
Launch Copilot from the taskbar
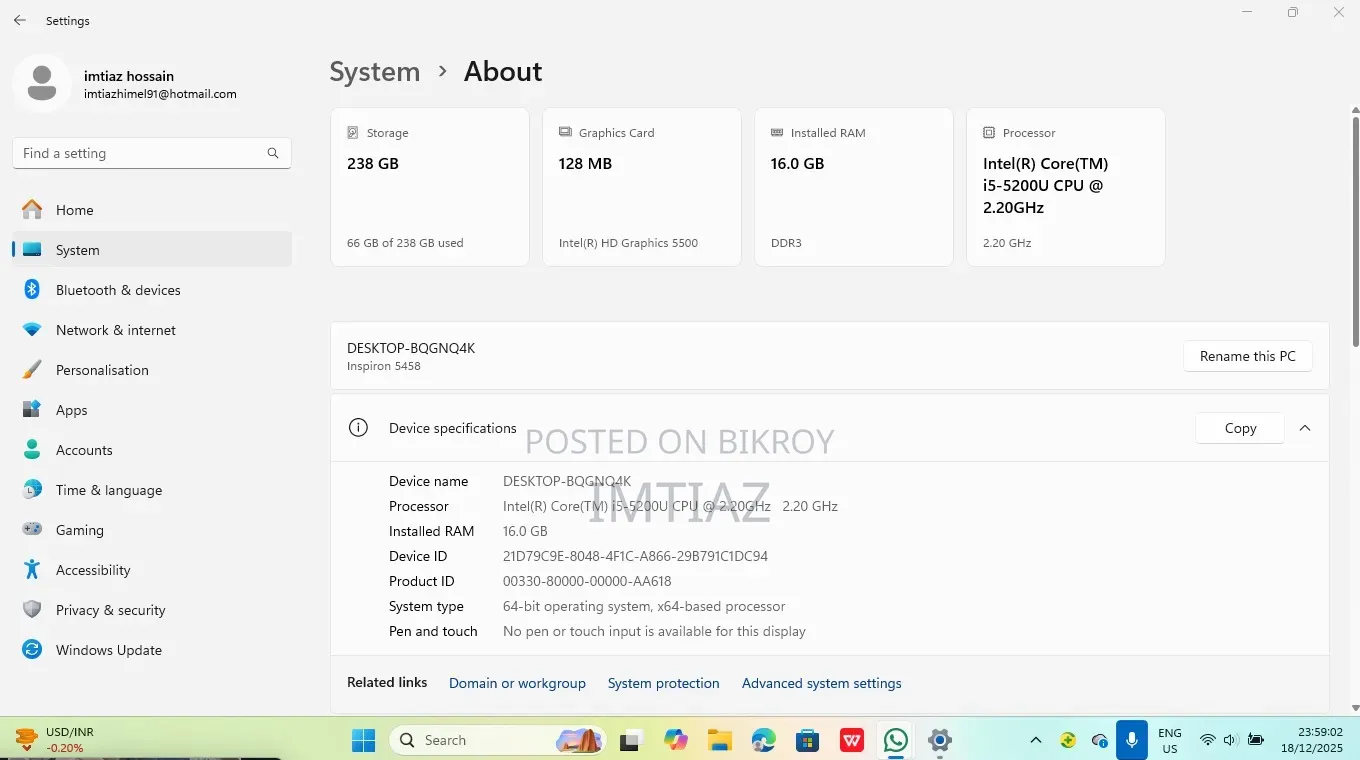(676, 740)
